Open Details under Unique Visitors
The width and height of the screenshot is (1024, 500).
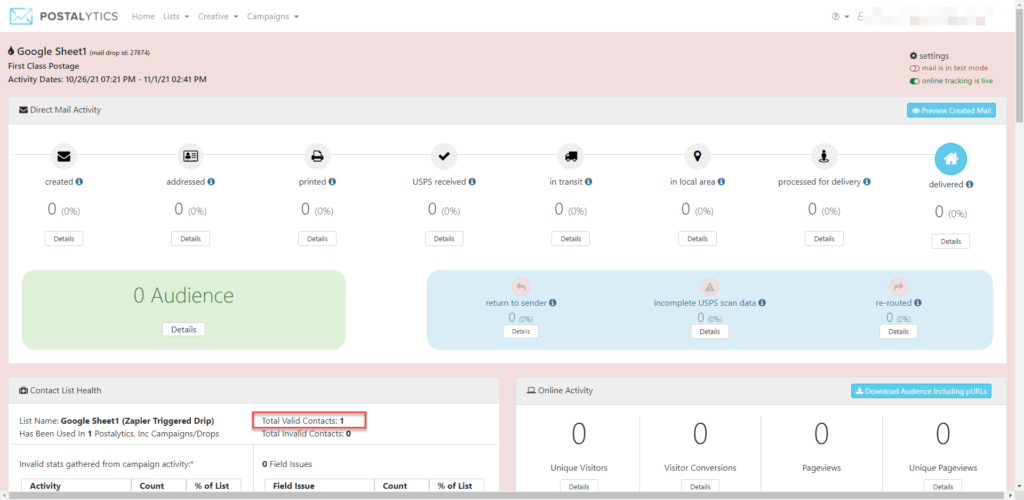point(579,486)
